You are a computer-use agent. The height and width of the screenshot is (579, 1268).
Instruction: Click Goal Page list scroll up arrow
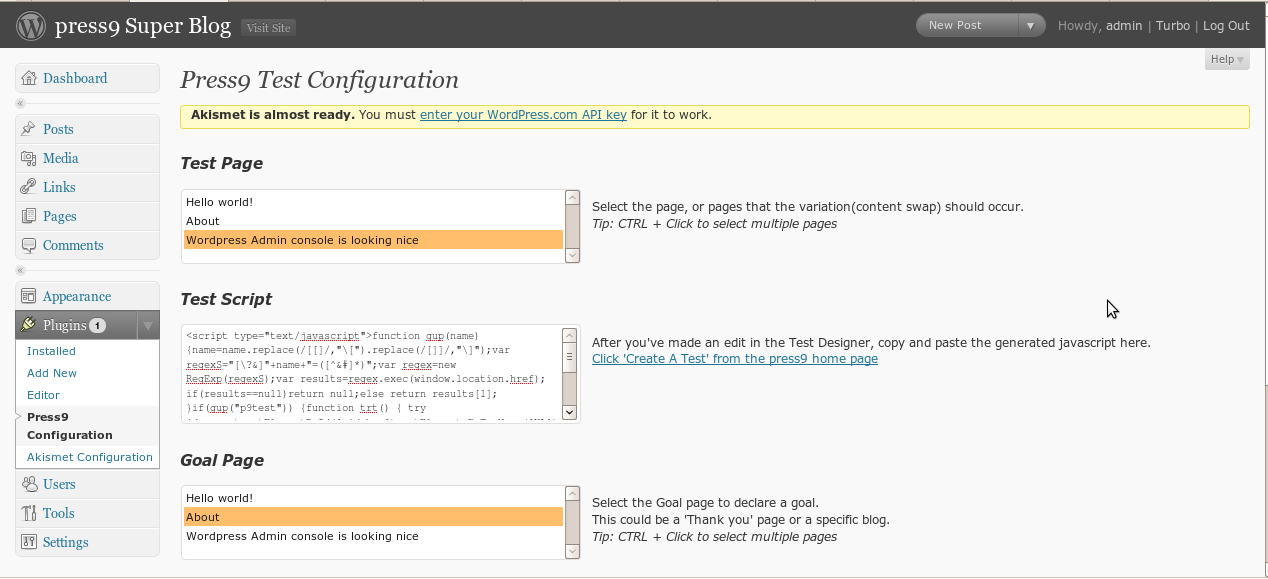click(572, 494)
